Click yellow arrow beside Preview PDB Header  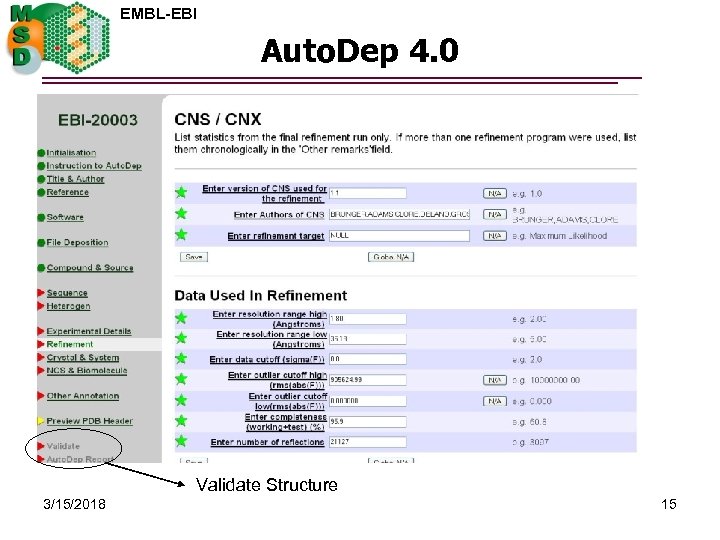[40, 421]
